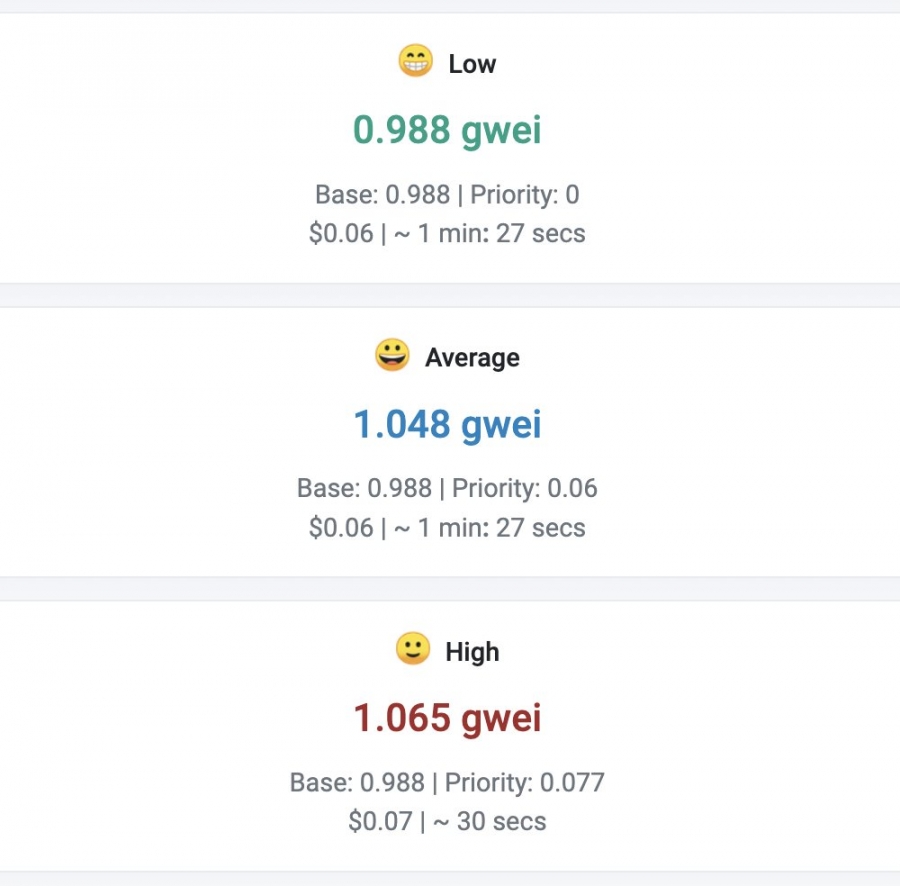900x886 pixels.
Task: Click the blue 1.048 gwei value
Action: pos(447,425)
